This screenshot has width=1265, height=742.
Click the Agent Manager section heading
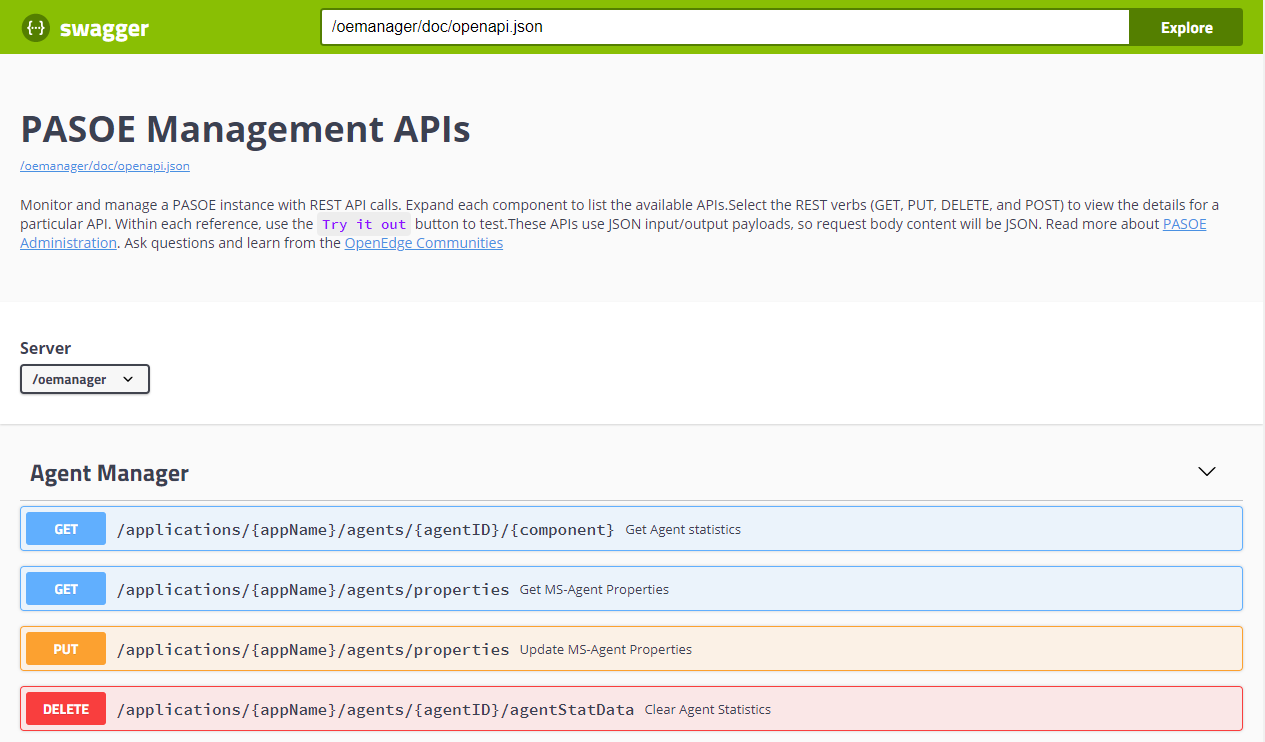pos(109,473)
